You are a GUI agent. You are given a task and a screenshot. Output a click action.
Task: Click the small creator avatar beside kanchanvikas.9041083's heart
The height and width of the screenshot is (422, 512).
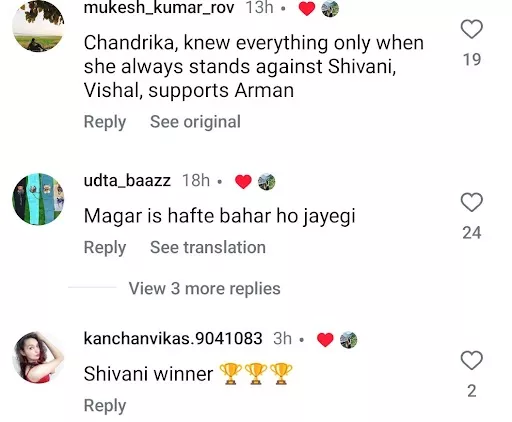348,340
